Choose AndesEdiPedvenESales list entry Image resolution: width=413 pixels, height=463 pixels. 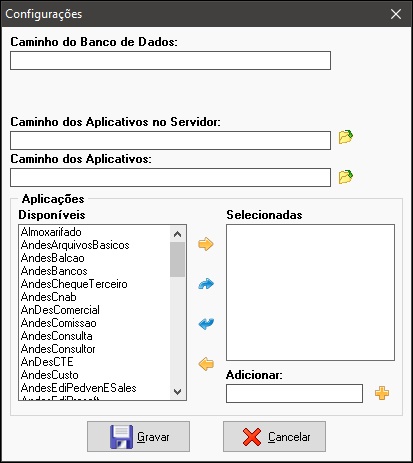(79, 388)
